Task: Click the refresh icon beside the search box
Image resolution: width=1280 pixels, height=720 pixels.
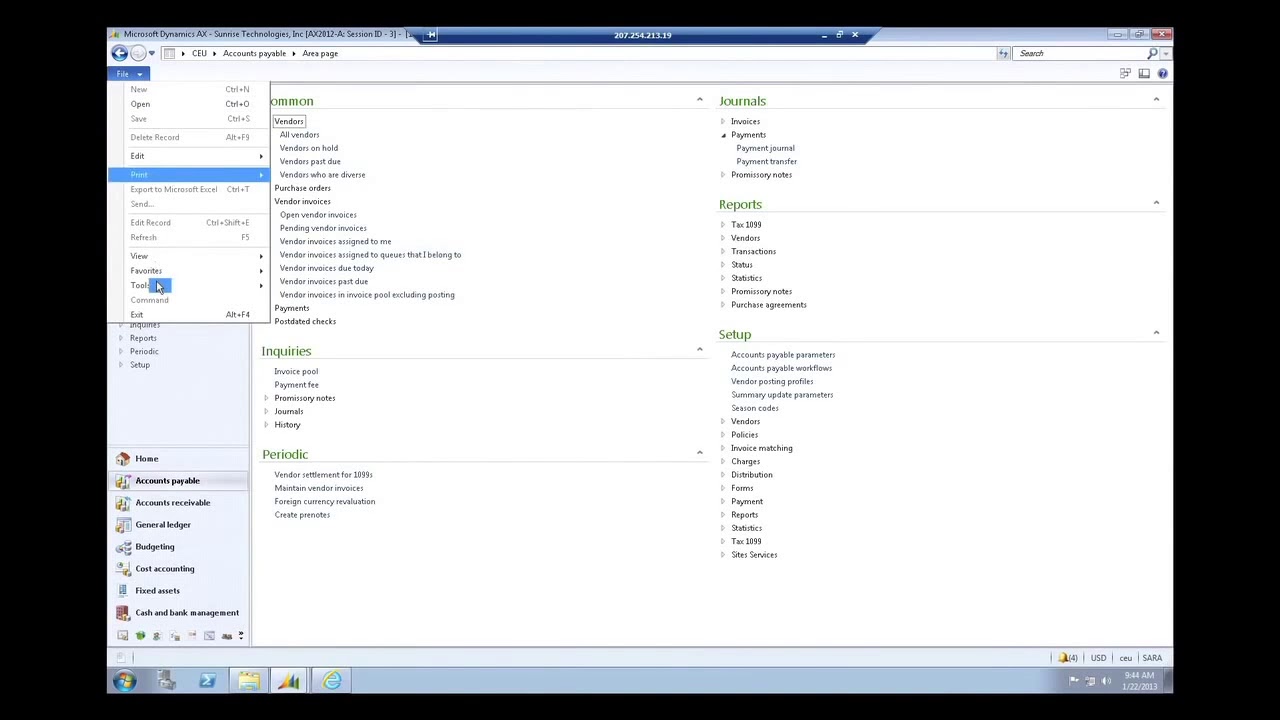Action: tap(1003, 53)
